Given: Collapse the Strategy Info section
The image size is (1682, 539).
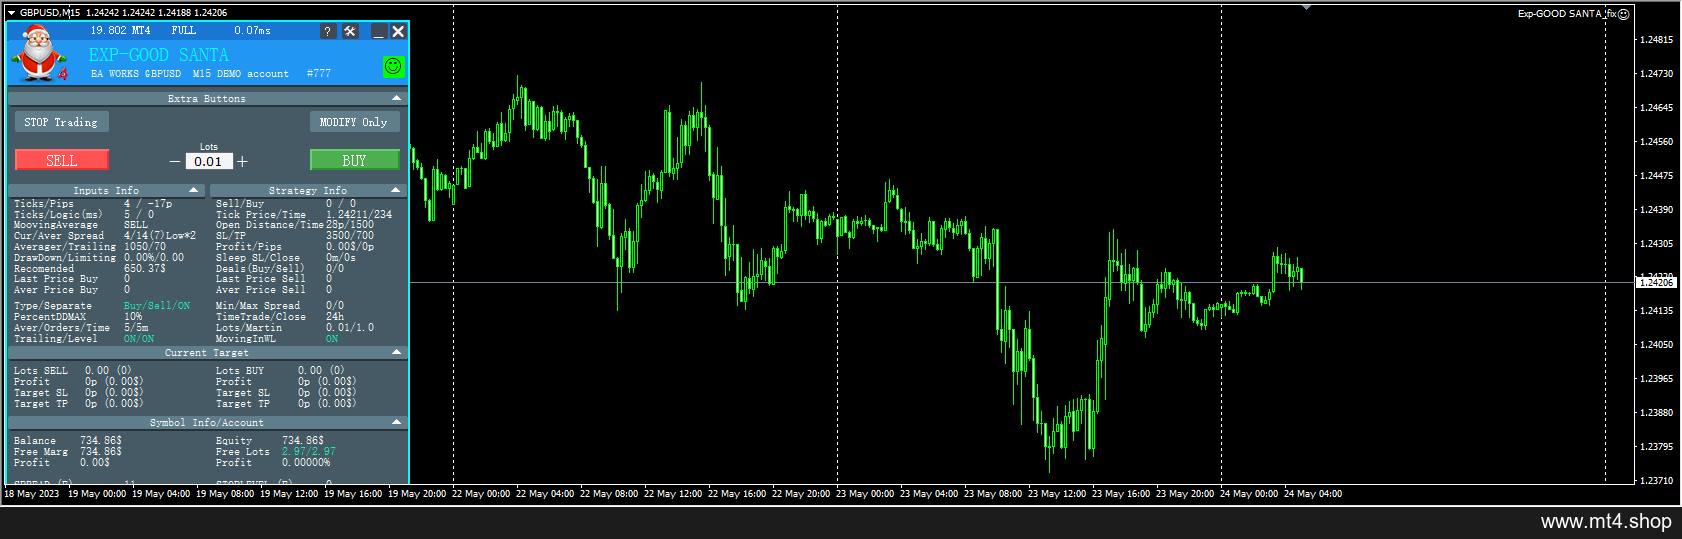Looking at the screenshot, I should (x=396, y=190).
